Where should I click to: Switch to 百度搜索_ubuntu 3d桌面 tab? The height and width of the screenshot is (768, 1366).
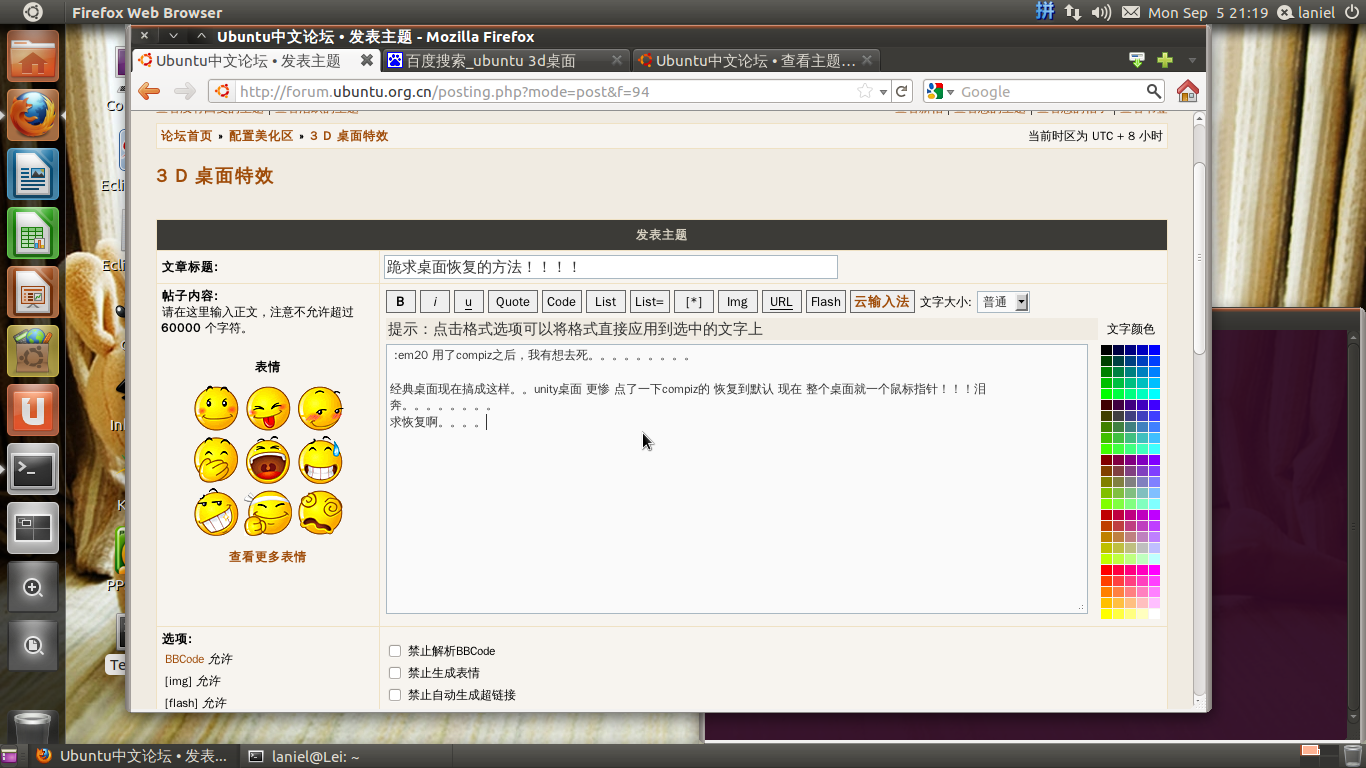coord(507,60)
